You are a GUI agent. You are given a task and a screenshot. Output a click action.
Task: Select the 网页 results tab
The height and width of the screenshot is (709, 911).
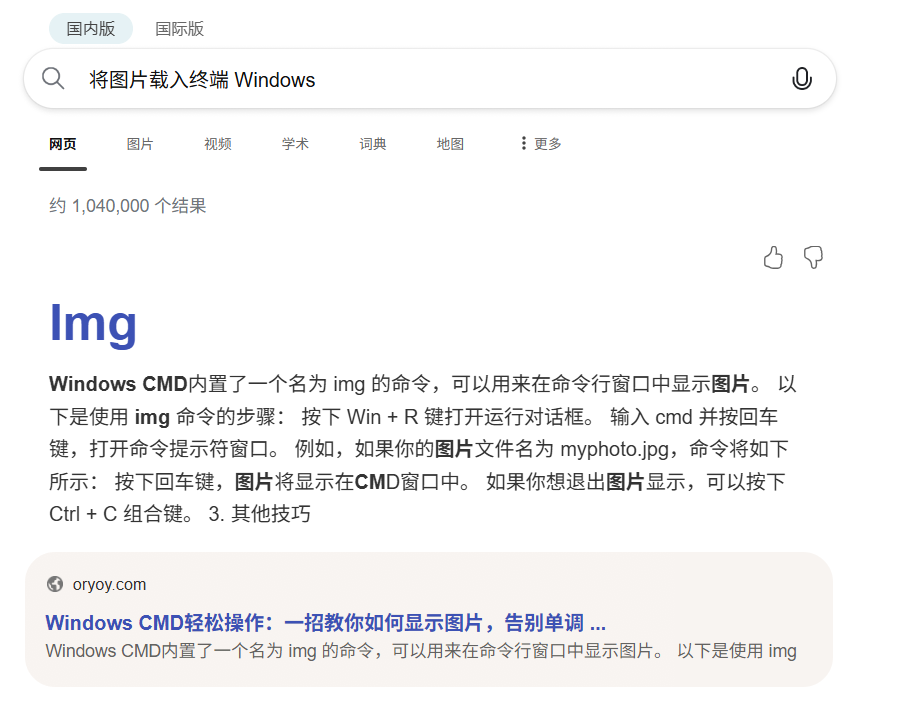63,144
